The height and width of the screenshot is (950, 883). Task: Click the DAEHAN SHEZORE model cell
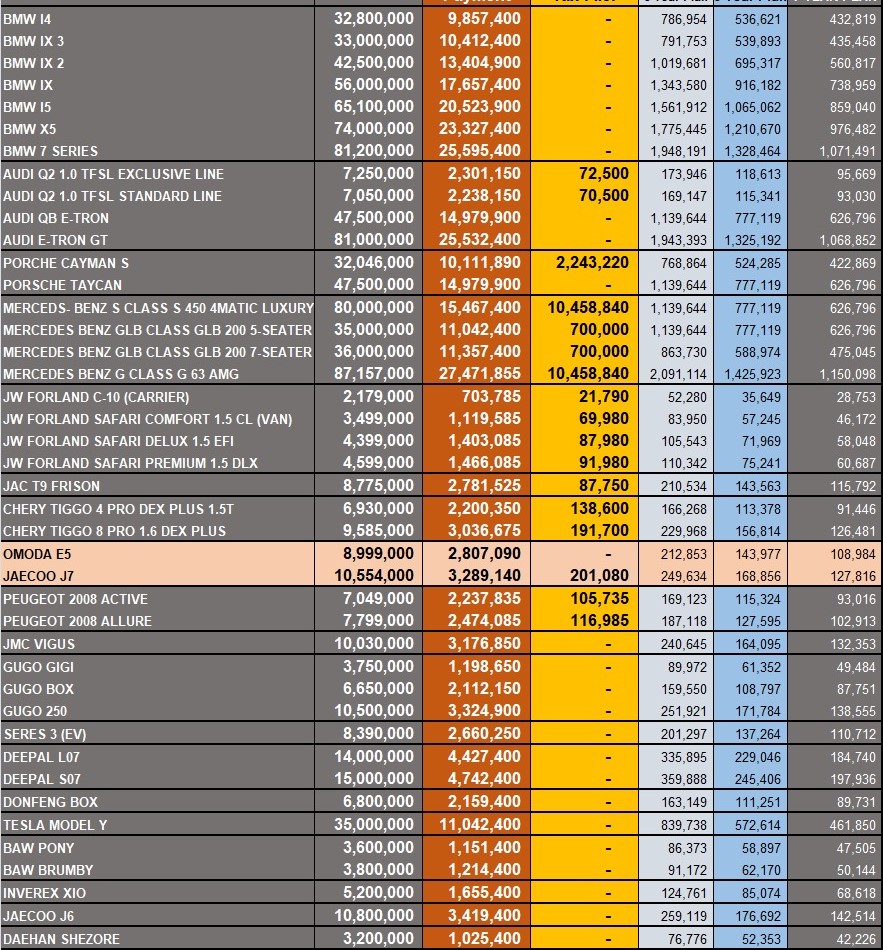[x=158, y=939]
